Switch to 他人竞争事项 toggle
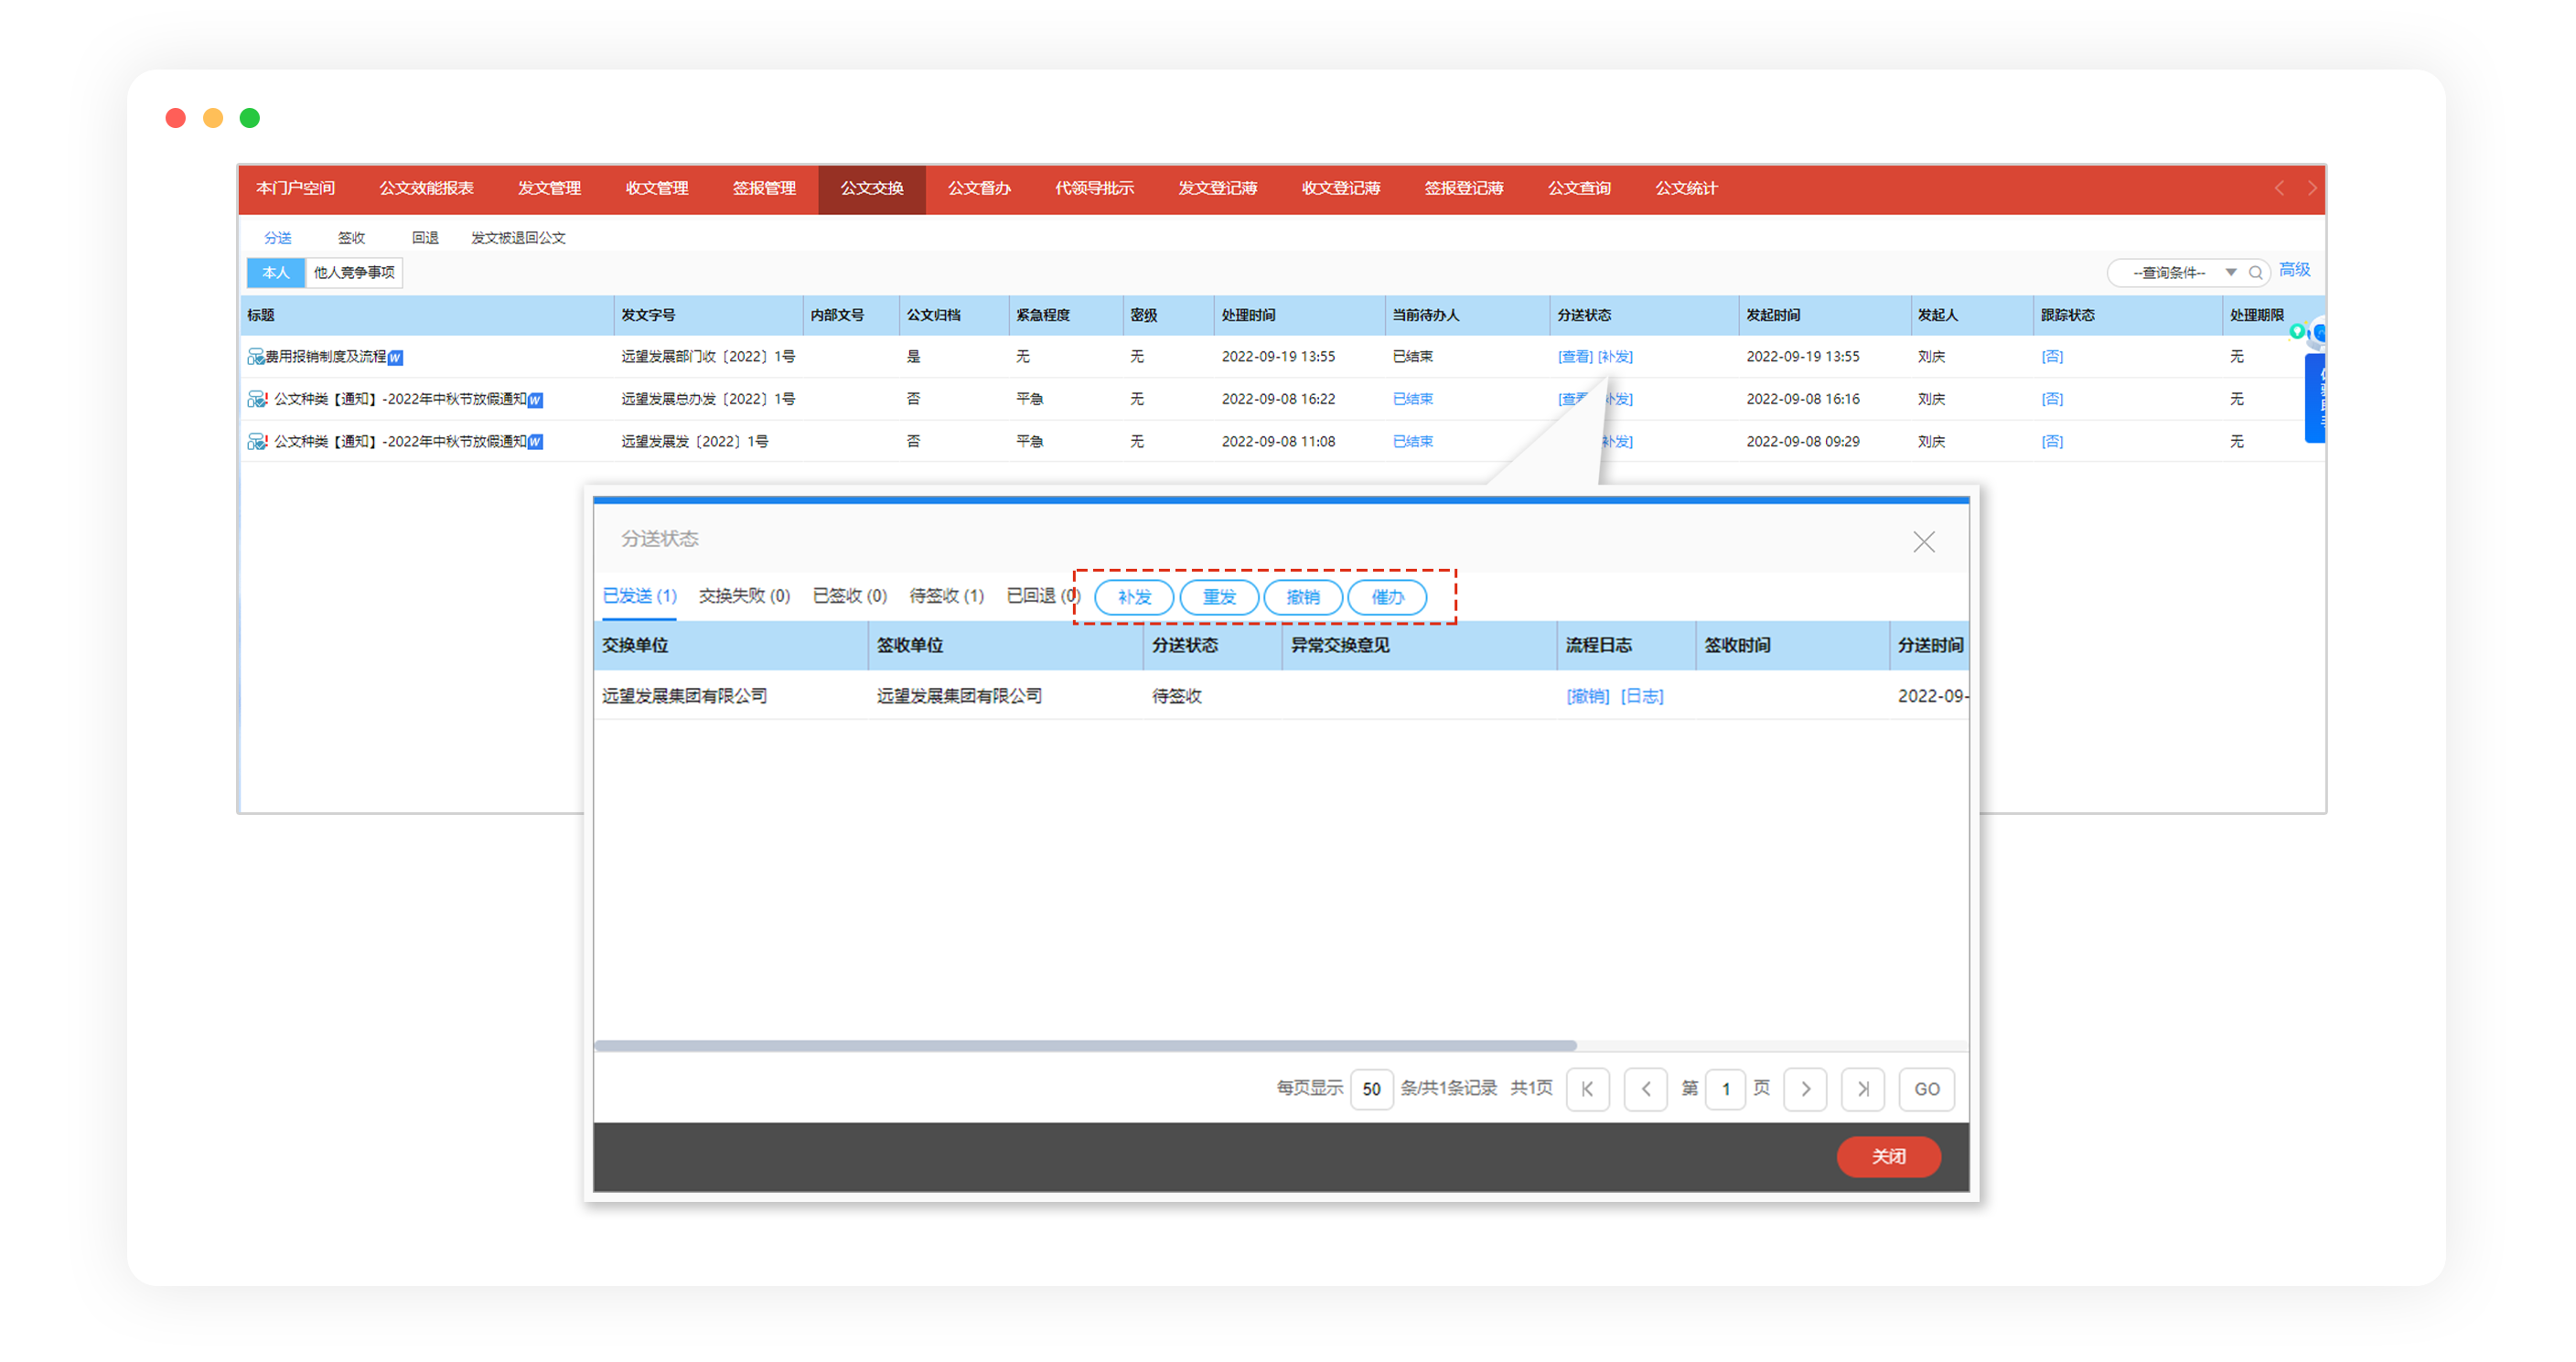The image size is (2576, 1362). click(354, 272)
